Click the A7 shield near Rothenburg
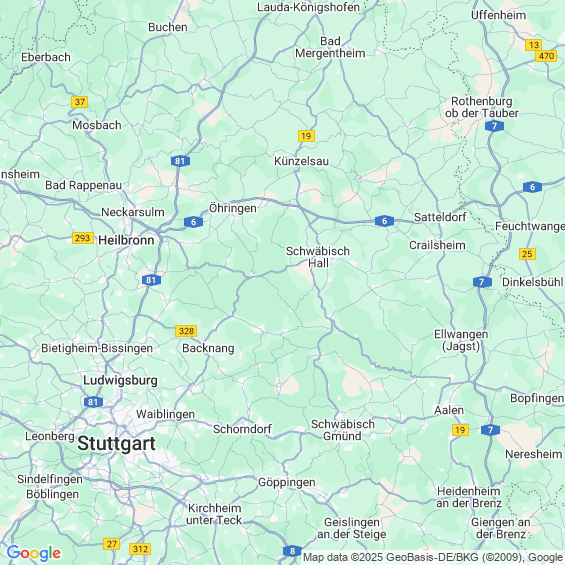Image resolution: width=565 pixels, height=565 pixels. [494, 126]
